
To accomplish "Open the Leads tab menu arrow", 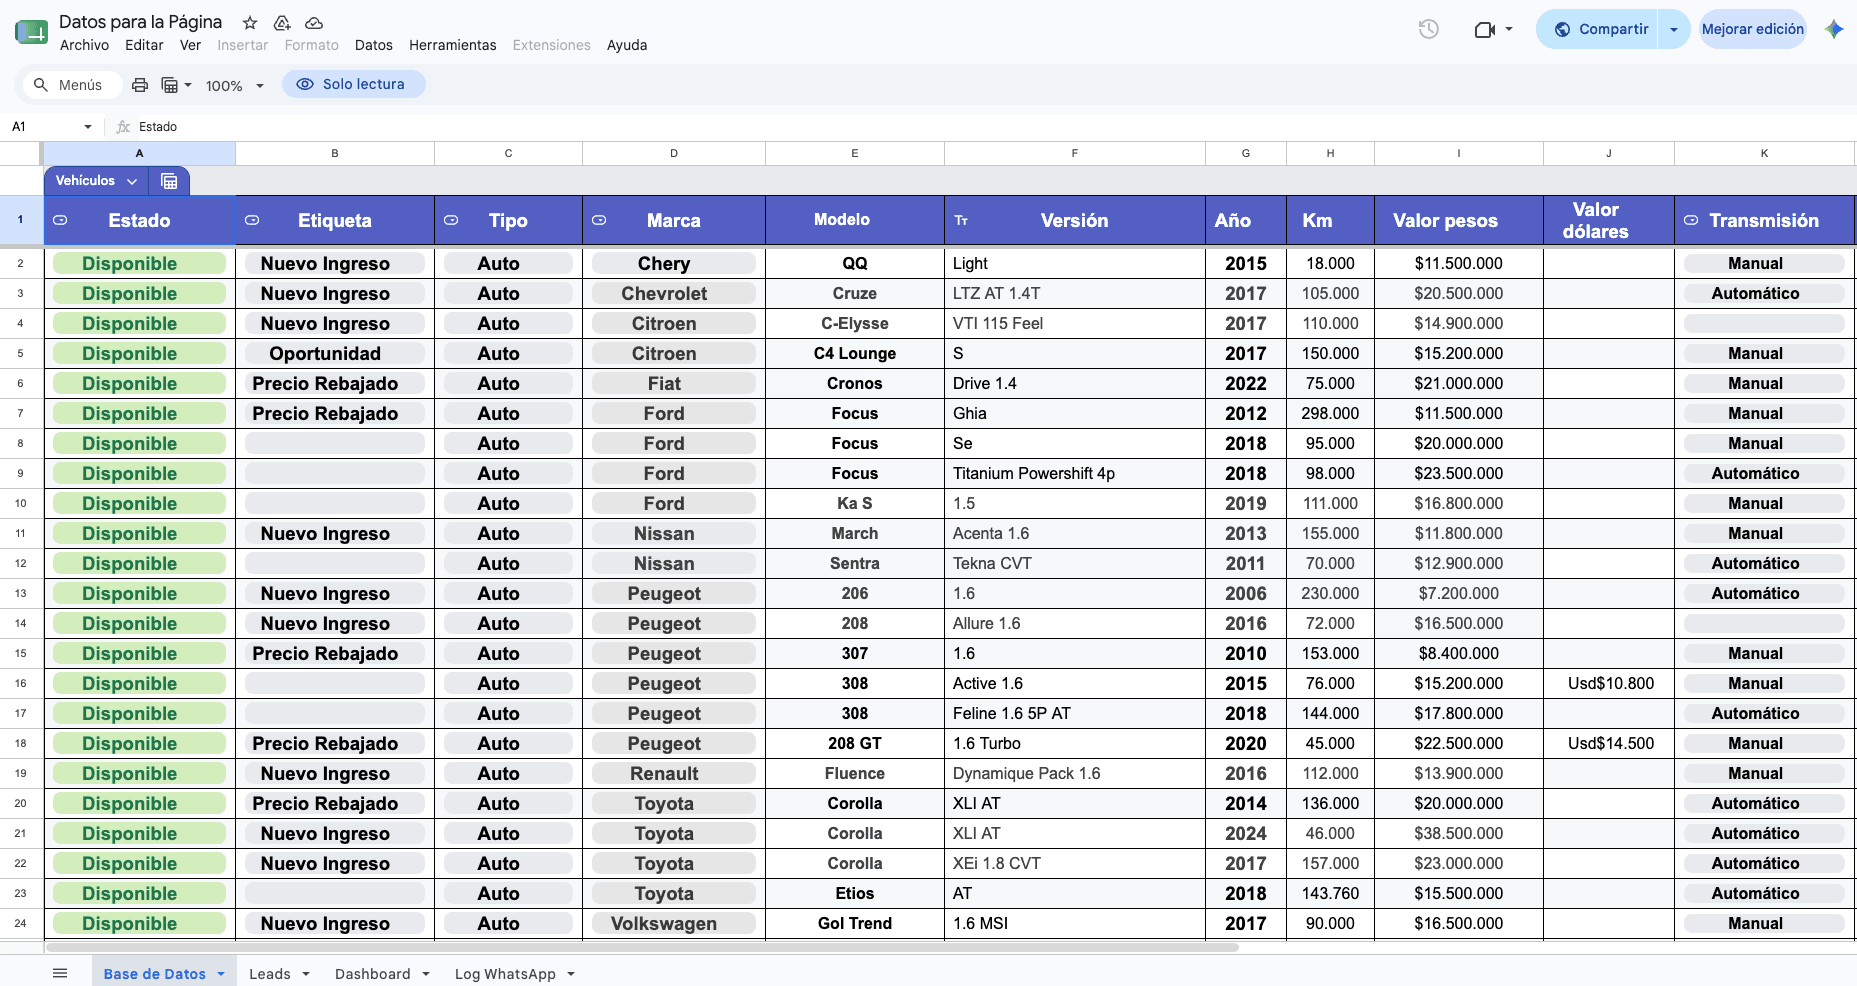I will click(306, 973).
